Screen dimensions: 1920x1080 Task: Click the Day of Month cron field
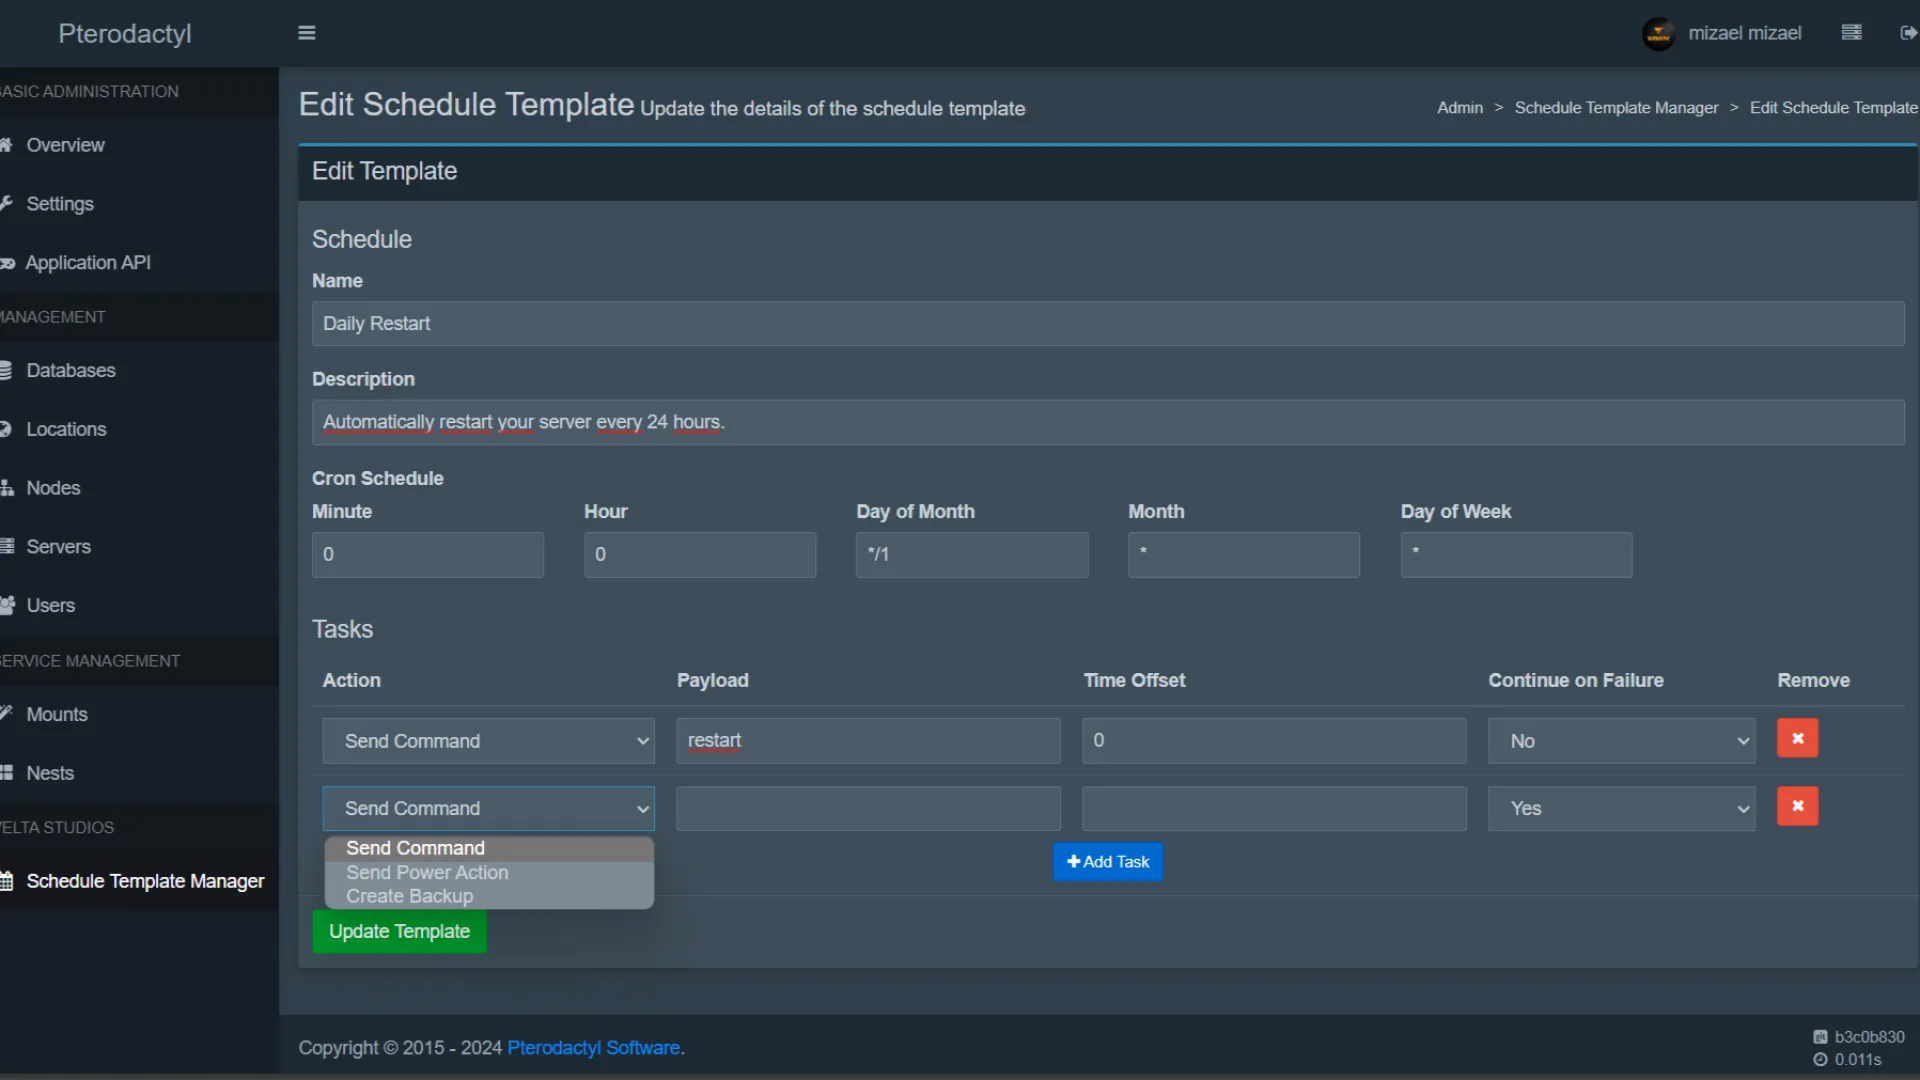point(971,554)
